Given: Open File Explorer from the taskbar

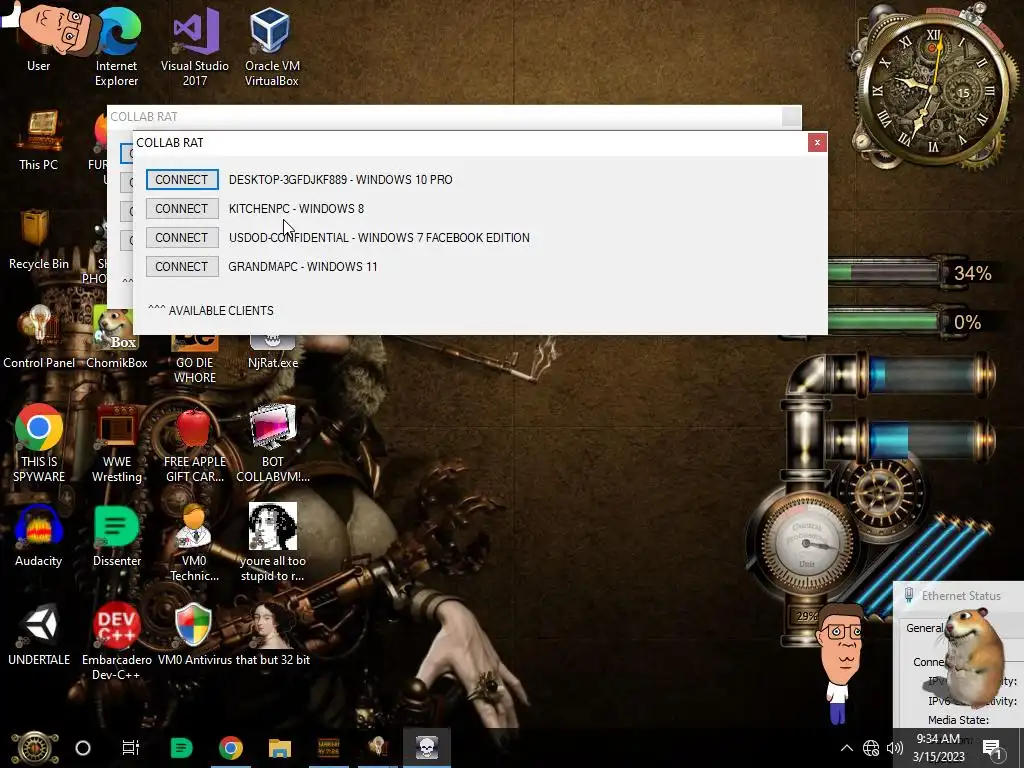Looking at the screenshot, I should 280,748.
